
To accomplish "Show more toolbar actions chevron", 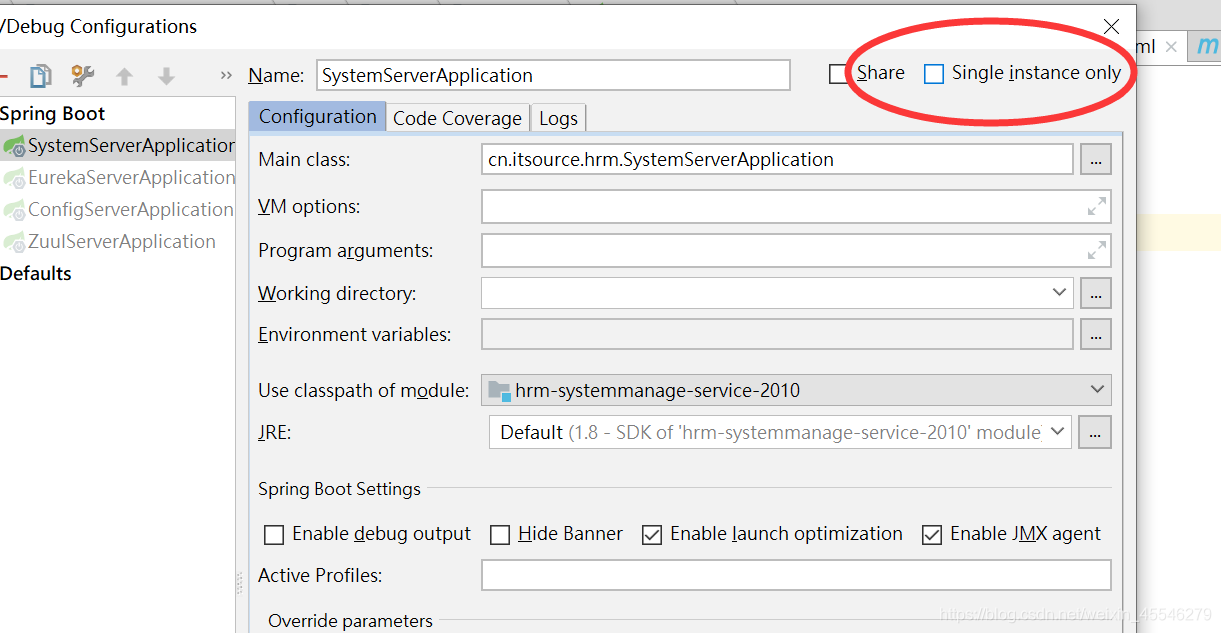I will point(226,76).
